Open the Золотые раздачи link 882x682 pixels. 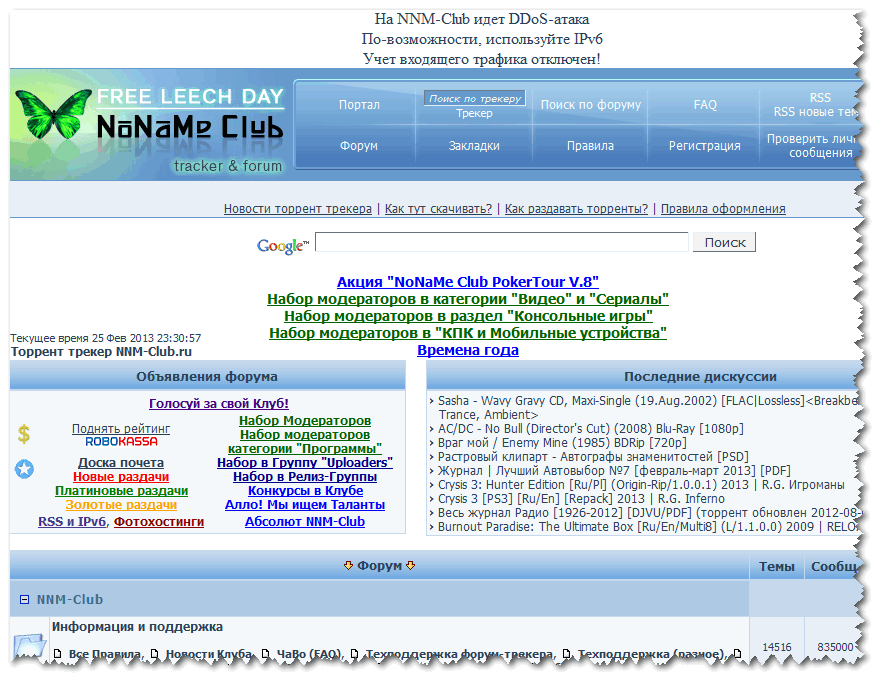(x=122, y=505)
